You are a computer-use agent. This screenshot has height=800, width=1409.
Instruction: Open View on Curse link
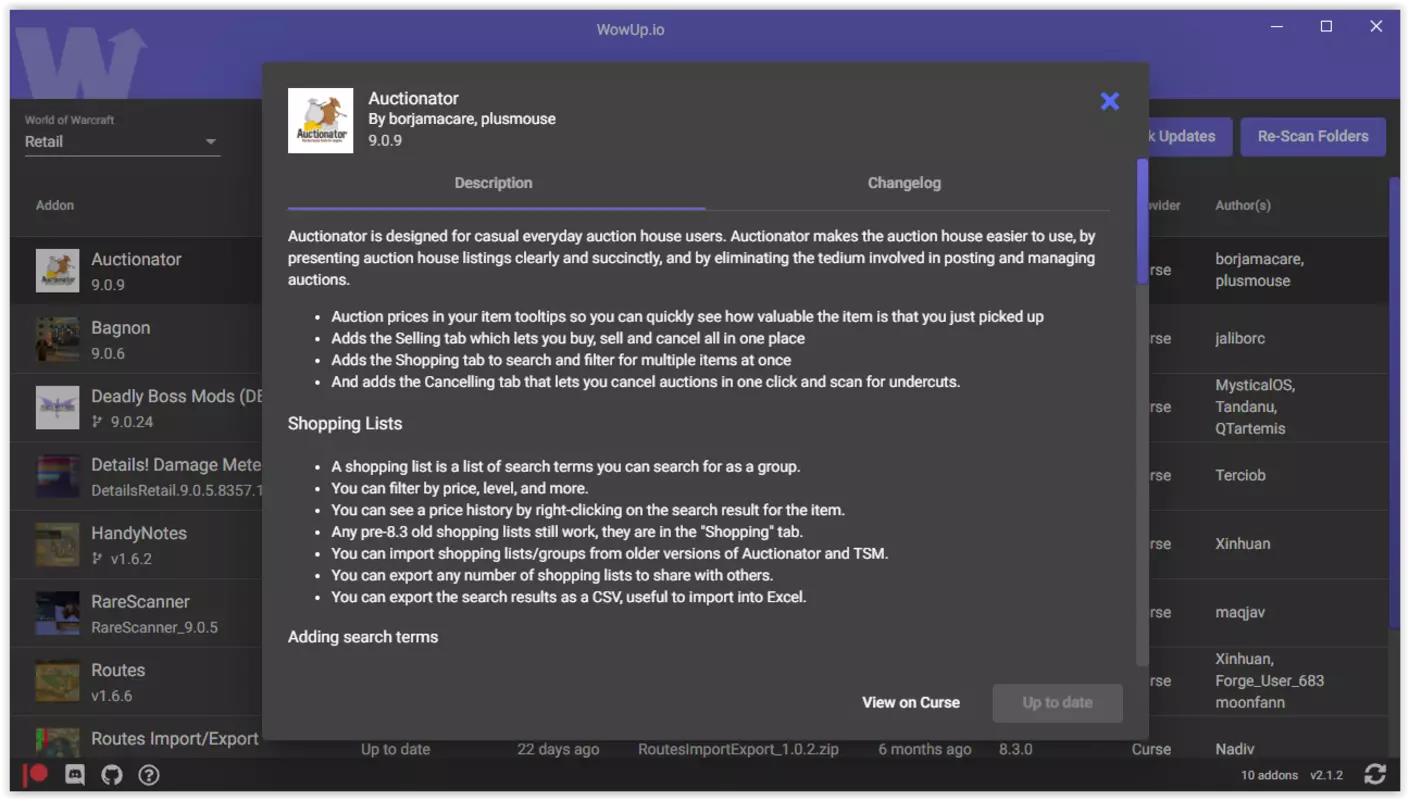coord(911,702)
